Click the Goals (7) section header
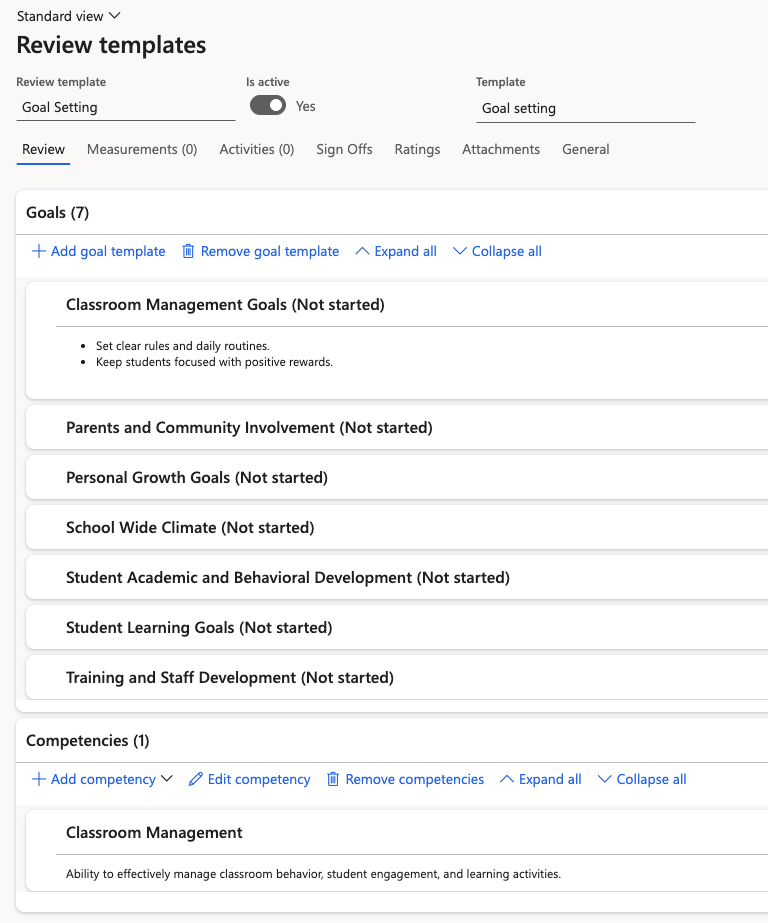The height and width of the screenshot is (923, 768). (x=58, y=213)
